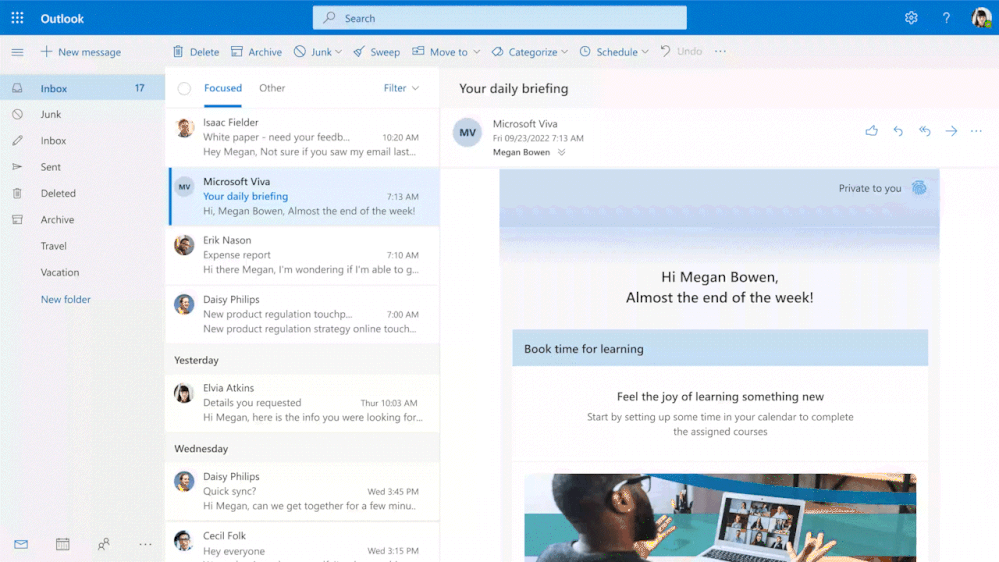Click into the Search box
Image resolution: width=999 pixels, height=562 pixels.
500,18
